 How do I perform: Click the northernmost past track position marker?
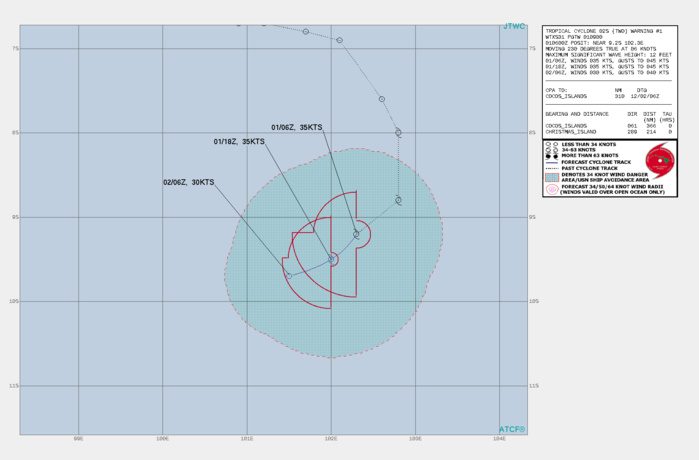pos(239,24)
